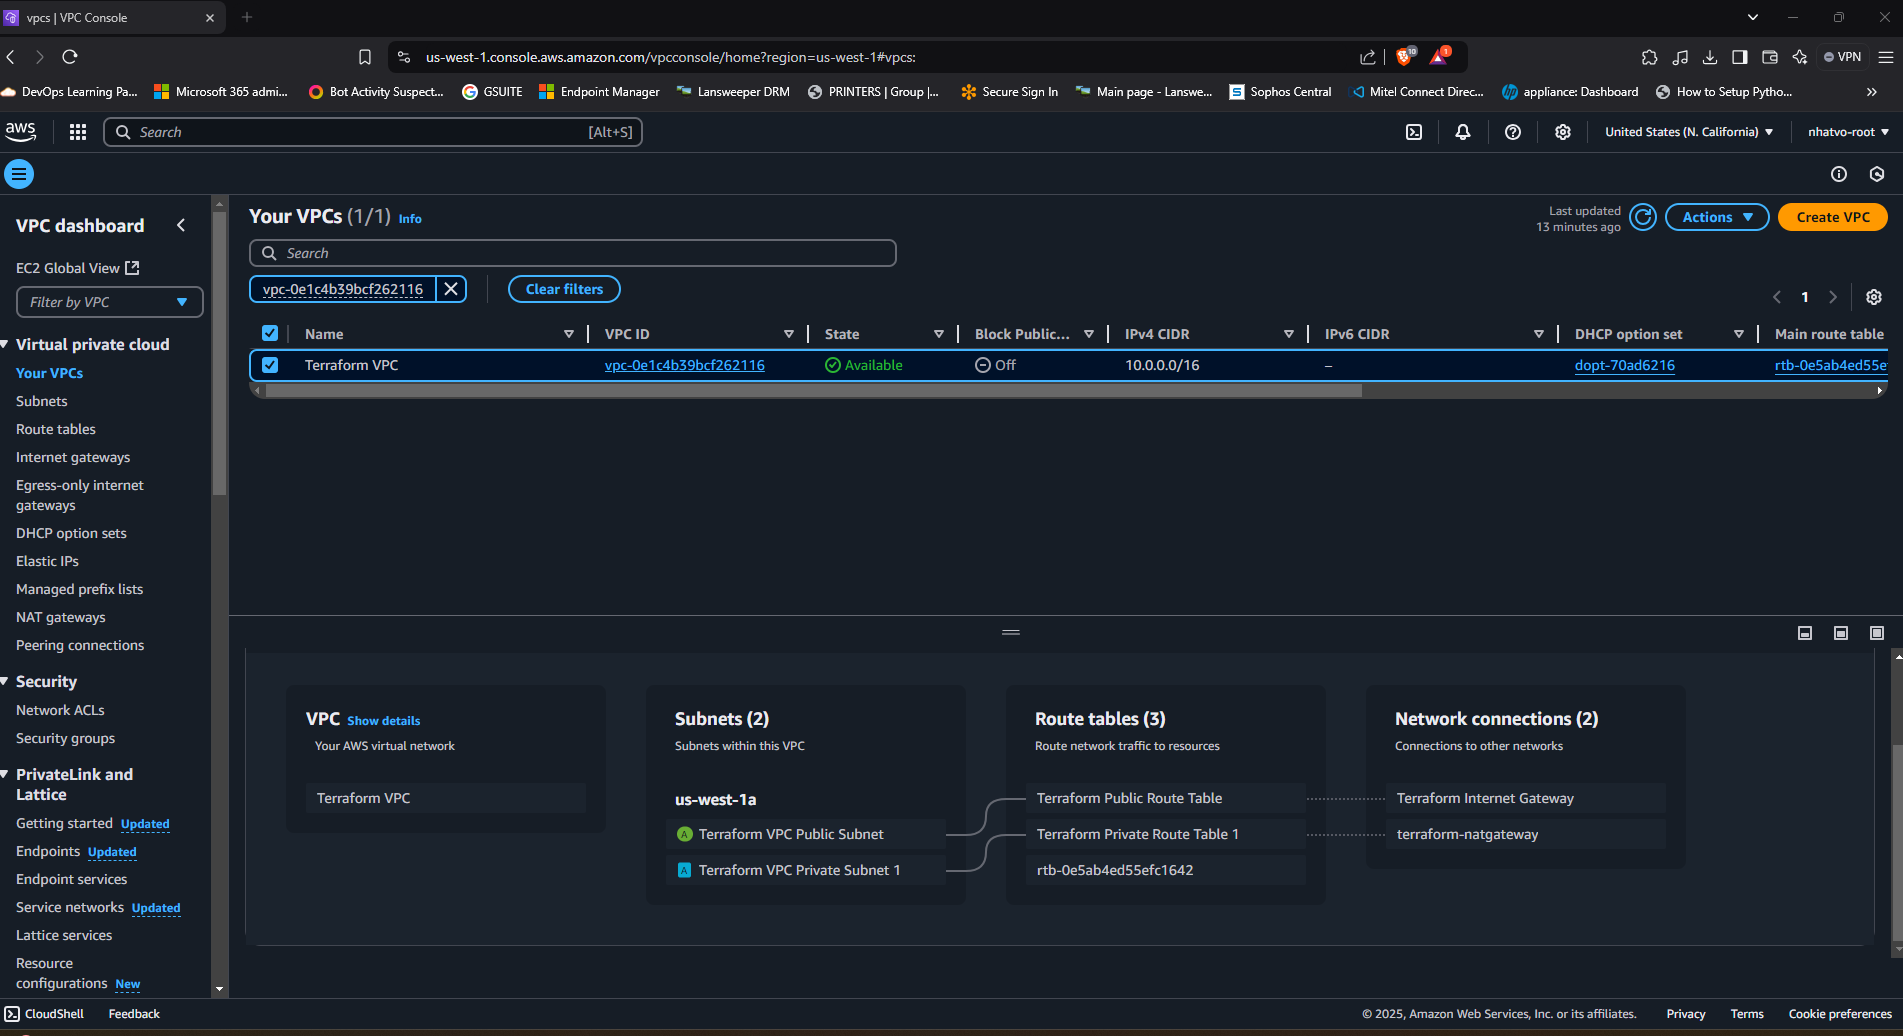Refresh the Your VPCs table
Image resolution: width=1903 pixels, height=1036 pixels.
click(1643, 217)
